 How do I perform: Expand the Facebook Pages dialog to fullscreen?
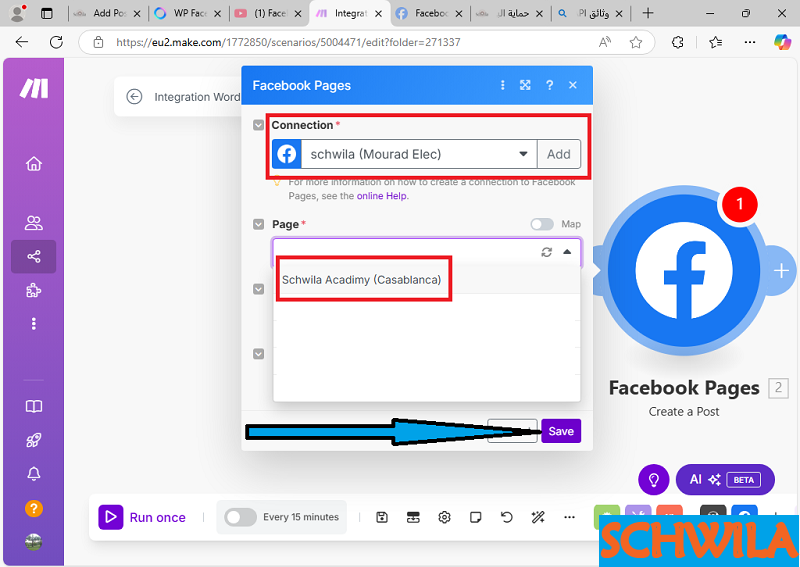pos(525,85)
